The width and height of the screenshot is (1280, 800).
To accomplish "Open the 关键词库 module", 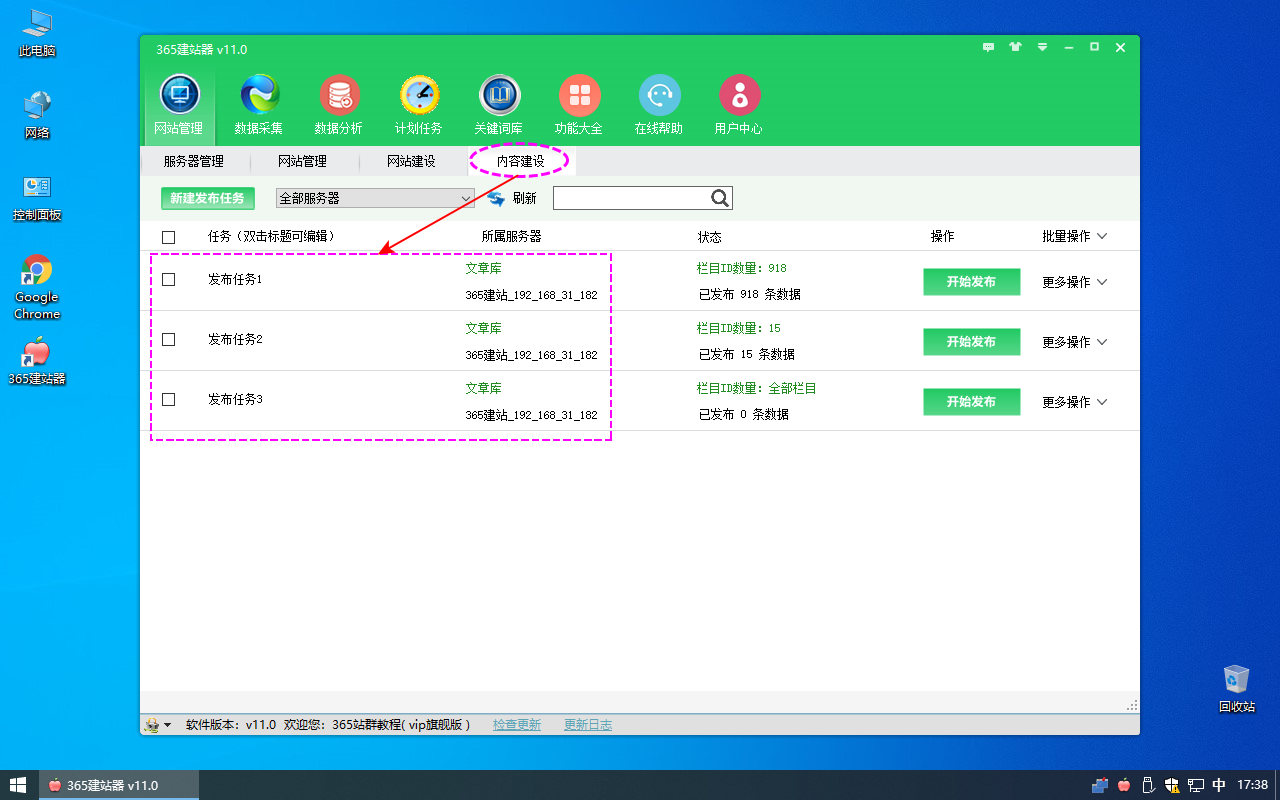I will 499,105.
